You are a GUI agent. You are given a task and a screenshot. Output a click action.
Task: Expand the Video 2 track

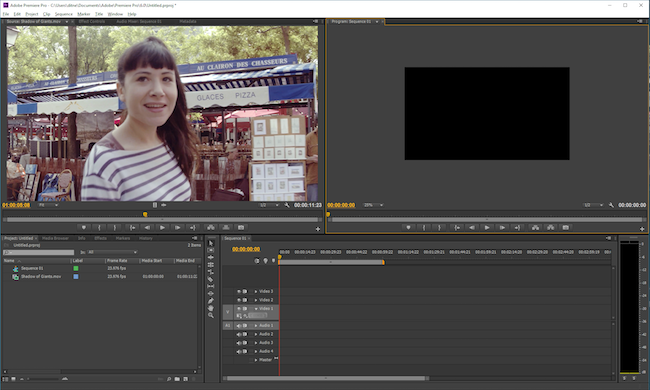click(x=256, y=300)
